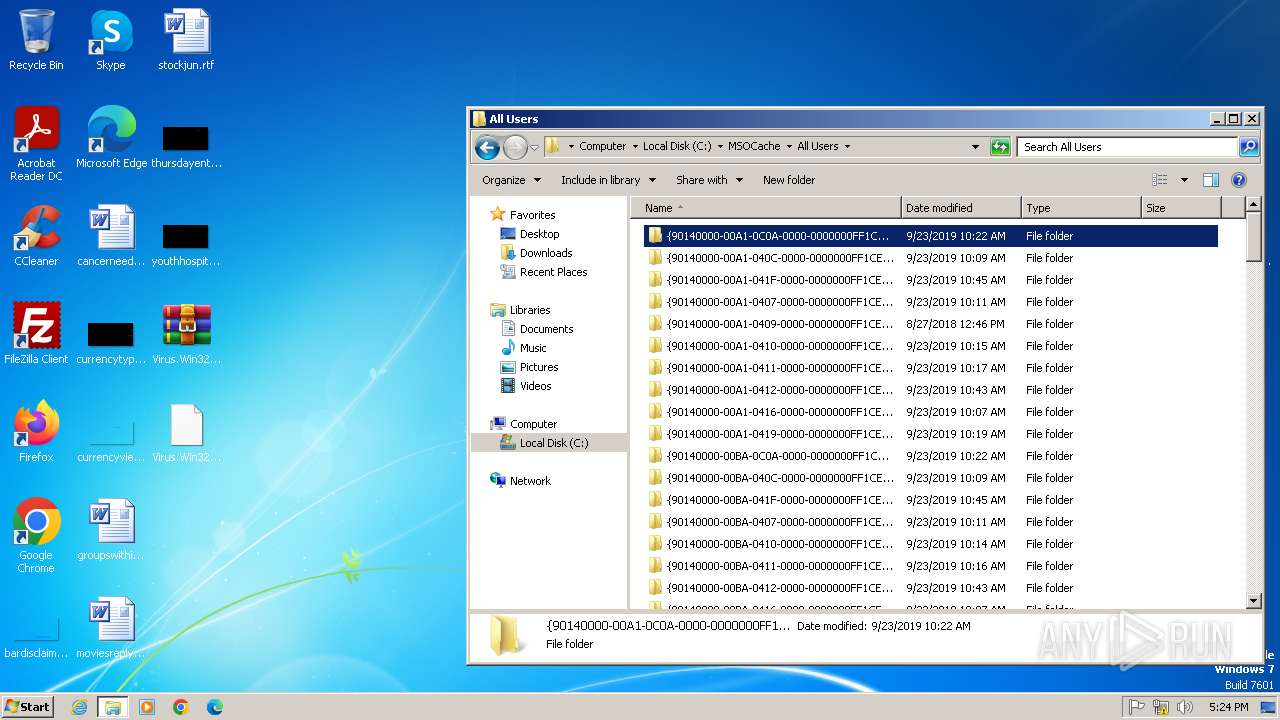Launch the Microsoft Edge desktop shortcut
The width and height of the screenshot is (1280, 720).
[x=111, y=138]
